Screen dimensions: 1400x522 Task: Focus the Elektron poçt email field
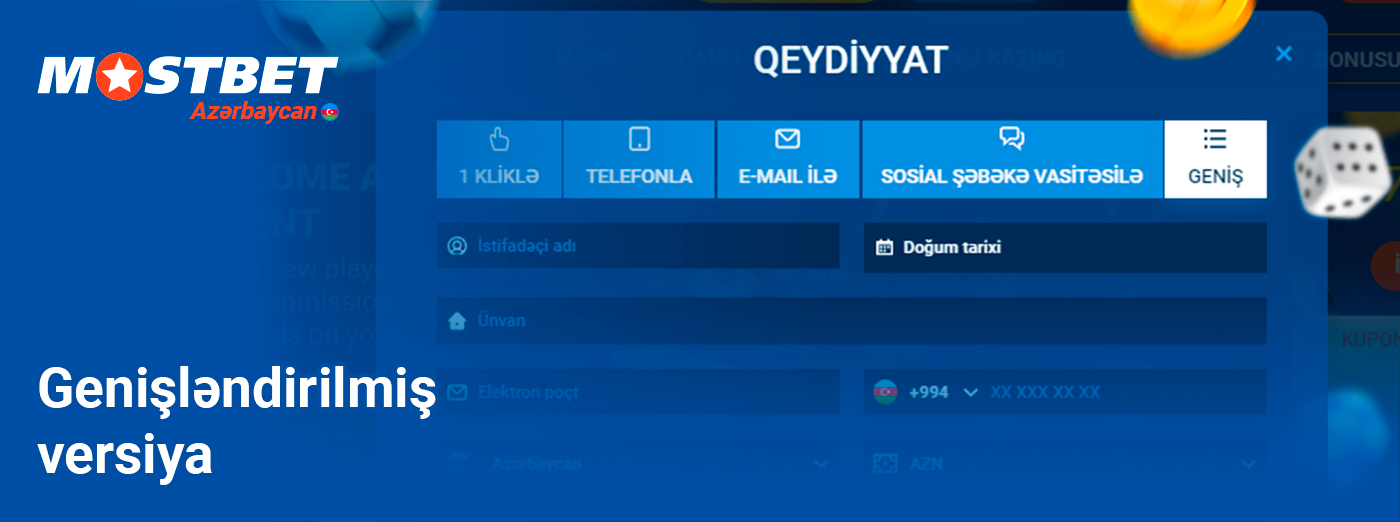638,392
